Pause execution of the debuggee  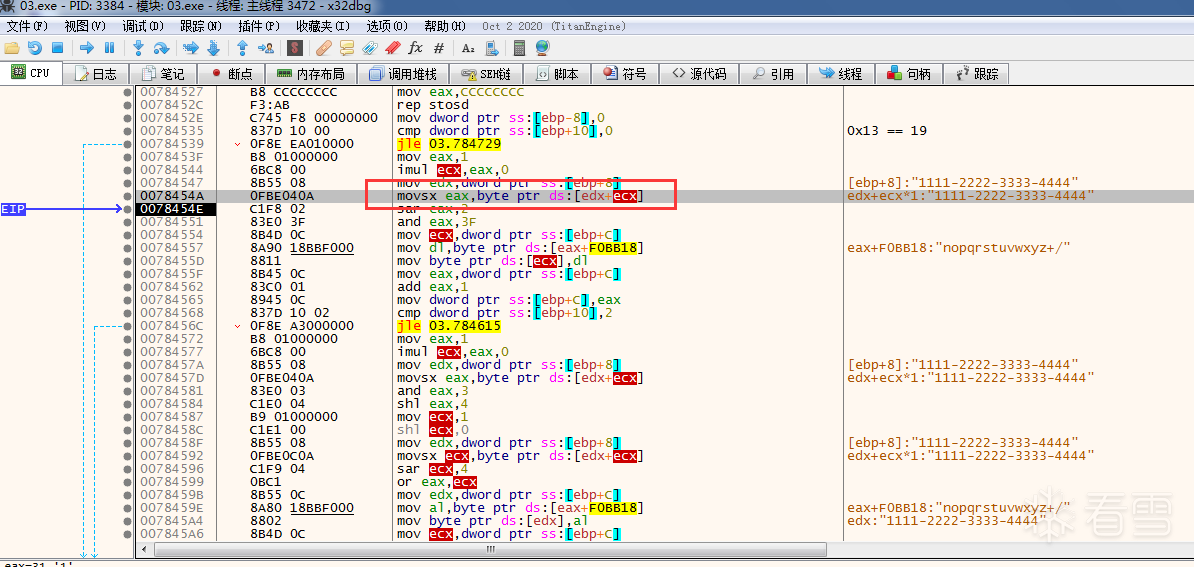110,48
